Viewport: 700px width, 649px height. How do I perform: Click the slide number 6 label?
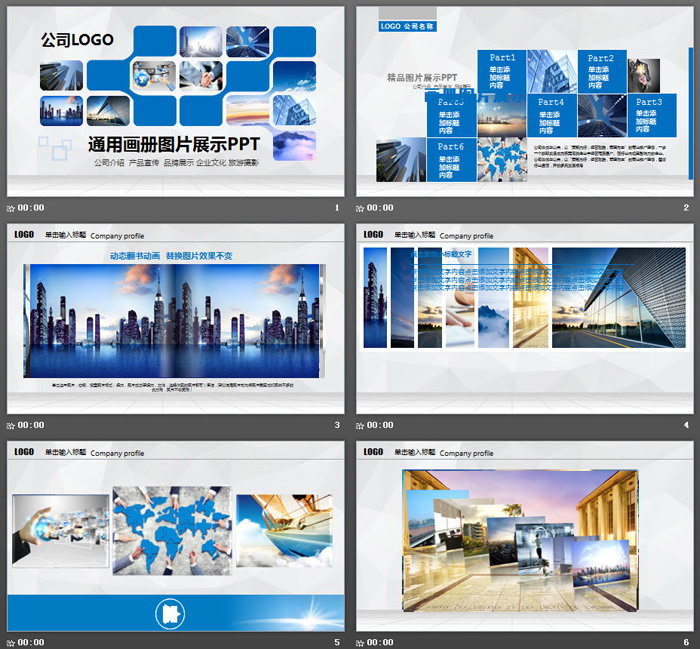point(686,641)
